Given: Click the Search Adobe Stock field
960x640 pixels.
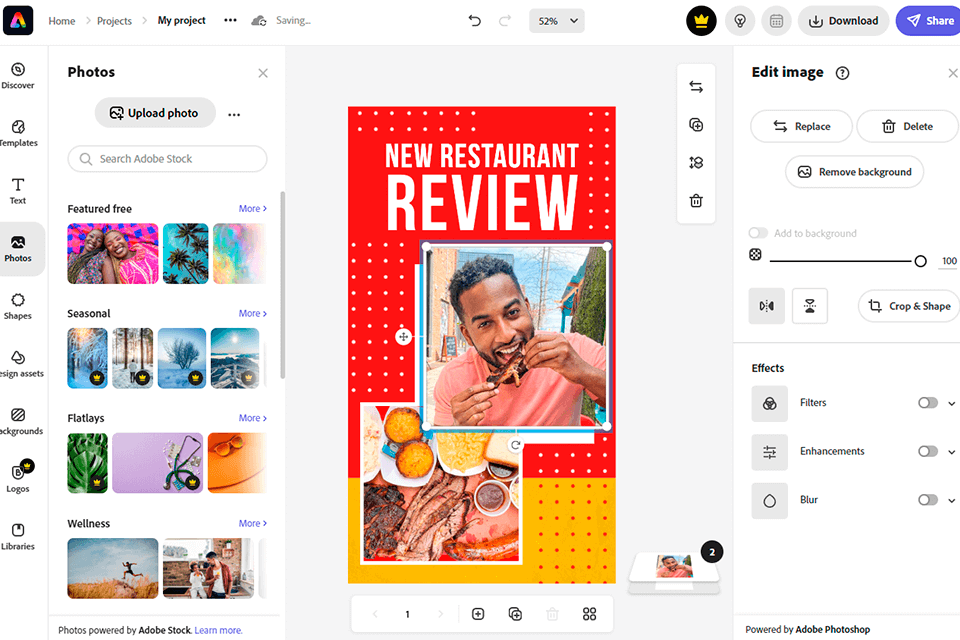Looking at the screenshot, I should coord(167,159).
